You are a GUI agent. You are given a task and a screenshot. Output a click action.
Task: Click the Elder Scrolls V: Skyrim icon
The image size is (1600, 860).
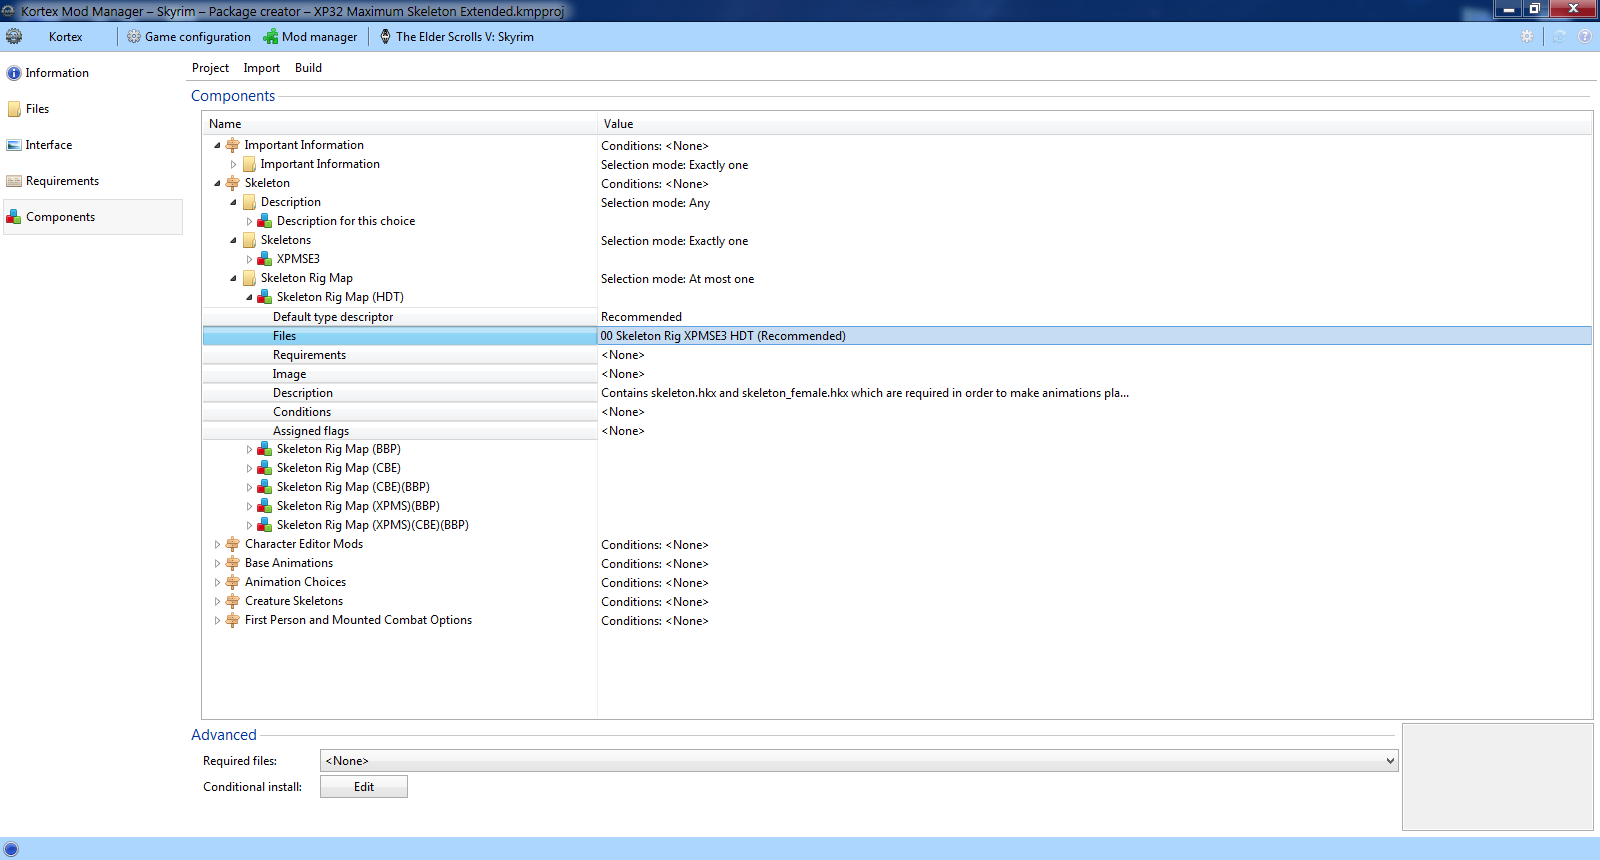pyautogui.click(x=386, y=37)
